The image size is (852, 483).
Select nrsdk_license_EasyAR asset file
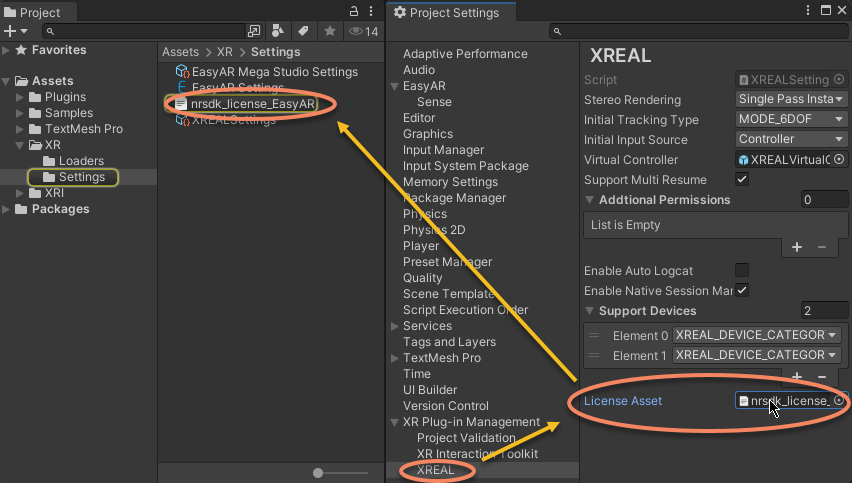coord(252,104)
